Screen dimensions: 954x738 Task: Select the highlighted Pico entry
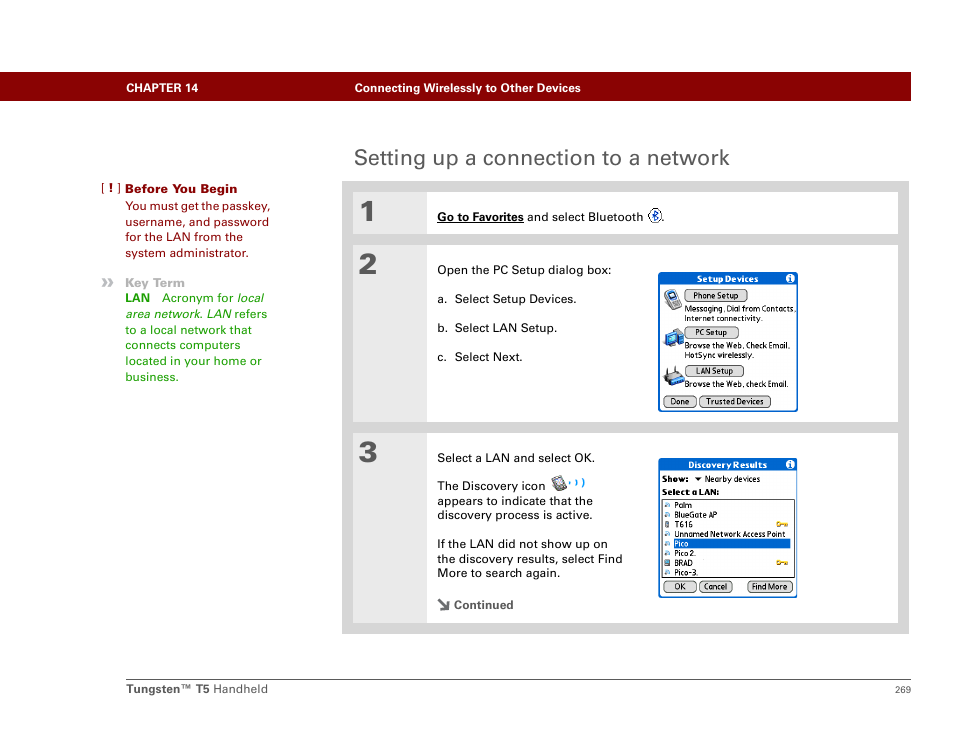[731, 543]
